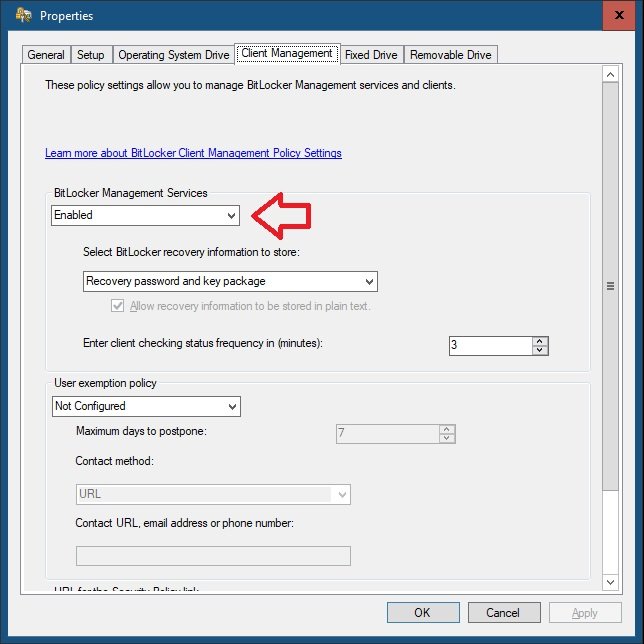Image resolution: width=644 pixels, height=644 pixels.
Task: Confirm with the OK button
Action: (423, 613)
